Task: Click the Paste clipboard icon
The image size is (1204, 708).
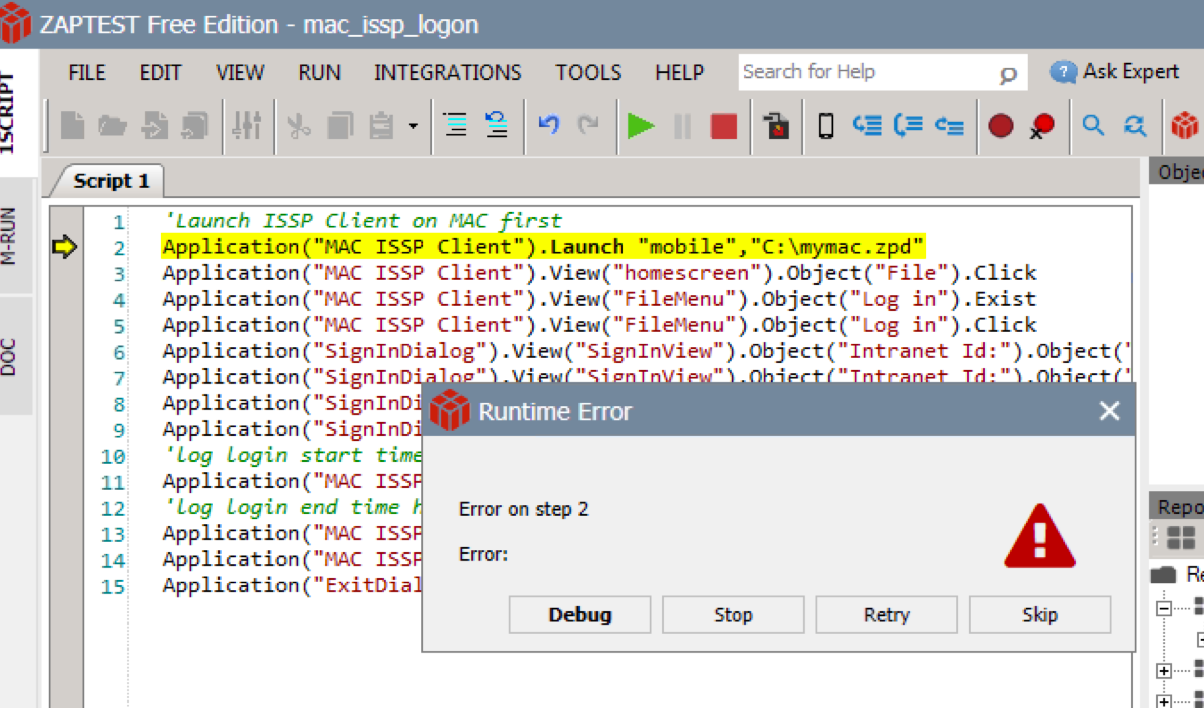Action: pyautogui.click(x=381, y=125)
